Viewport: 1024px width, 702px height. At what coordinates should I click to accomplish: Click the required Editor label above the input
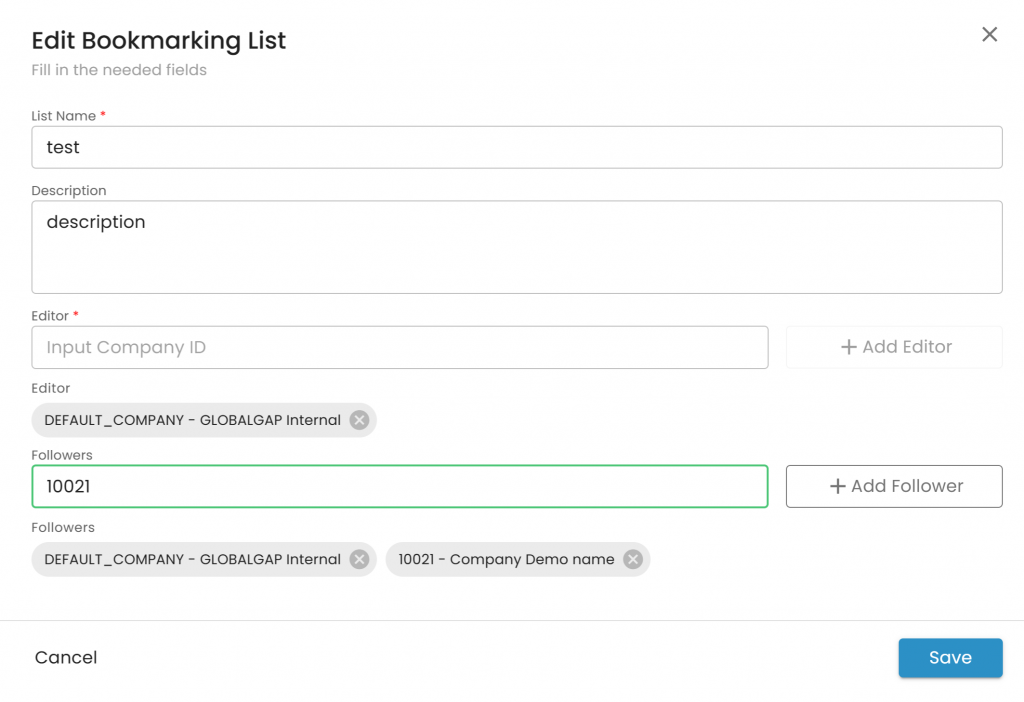(x=50, y=316)
